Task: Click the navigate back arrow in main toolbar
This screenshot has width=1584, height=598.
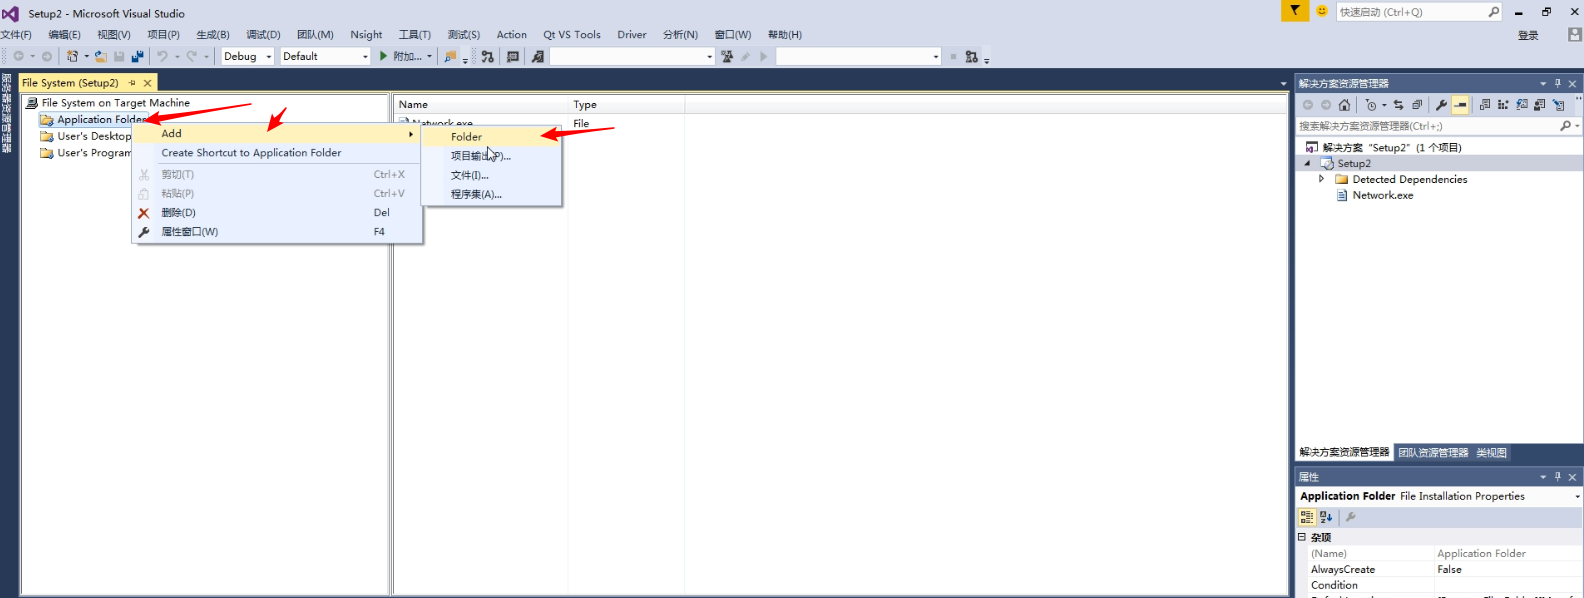Action: click(18, 57)
